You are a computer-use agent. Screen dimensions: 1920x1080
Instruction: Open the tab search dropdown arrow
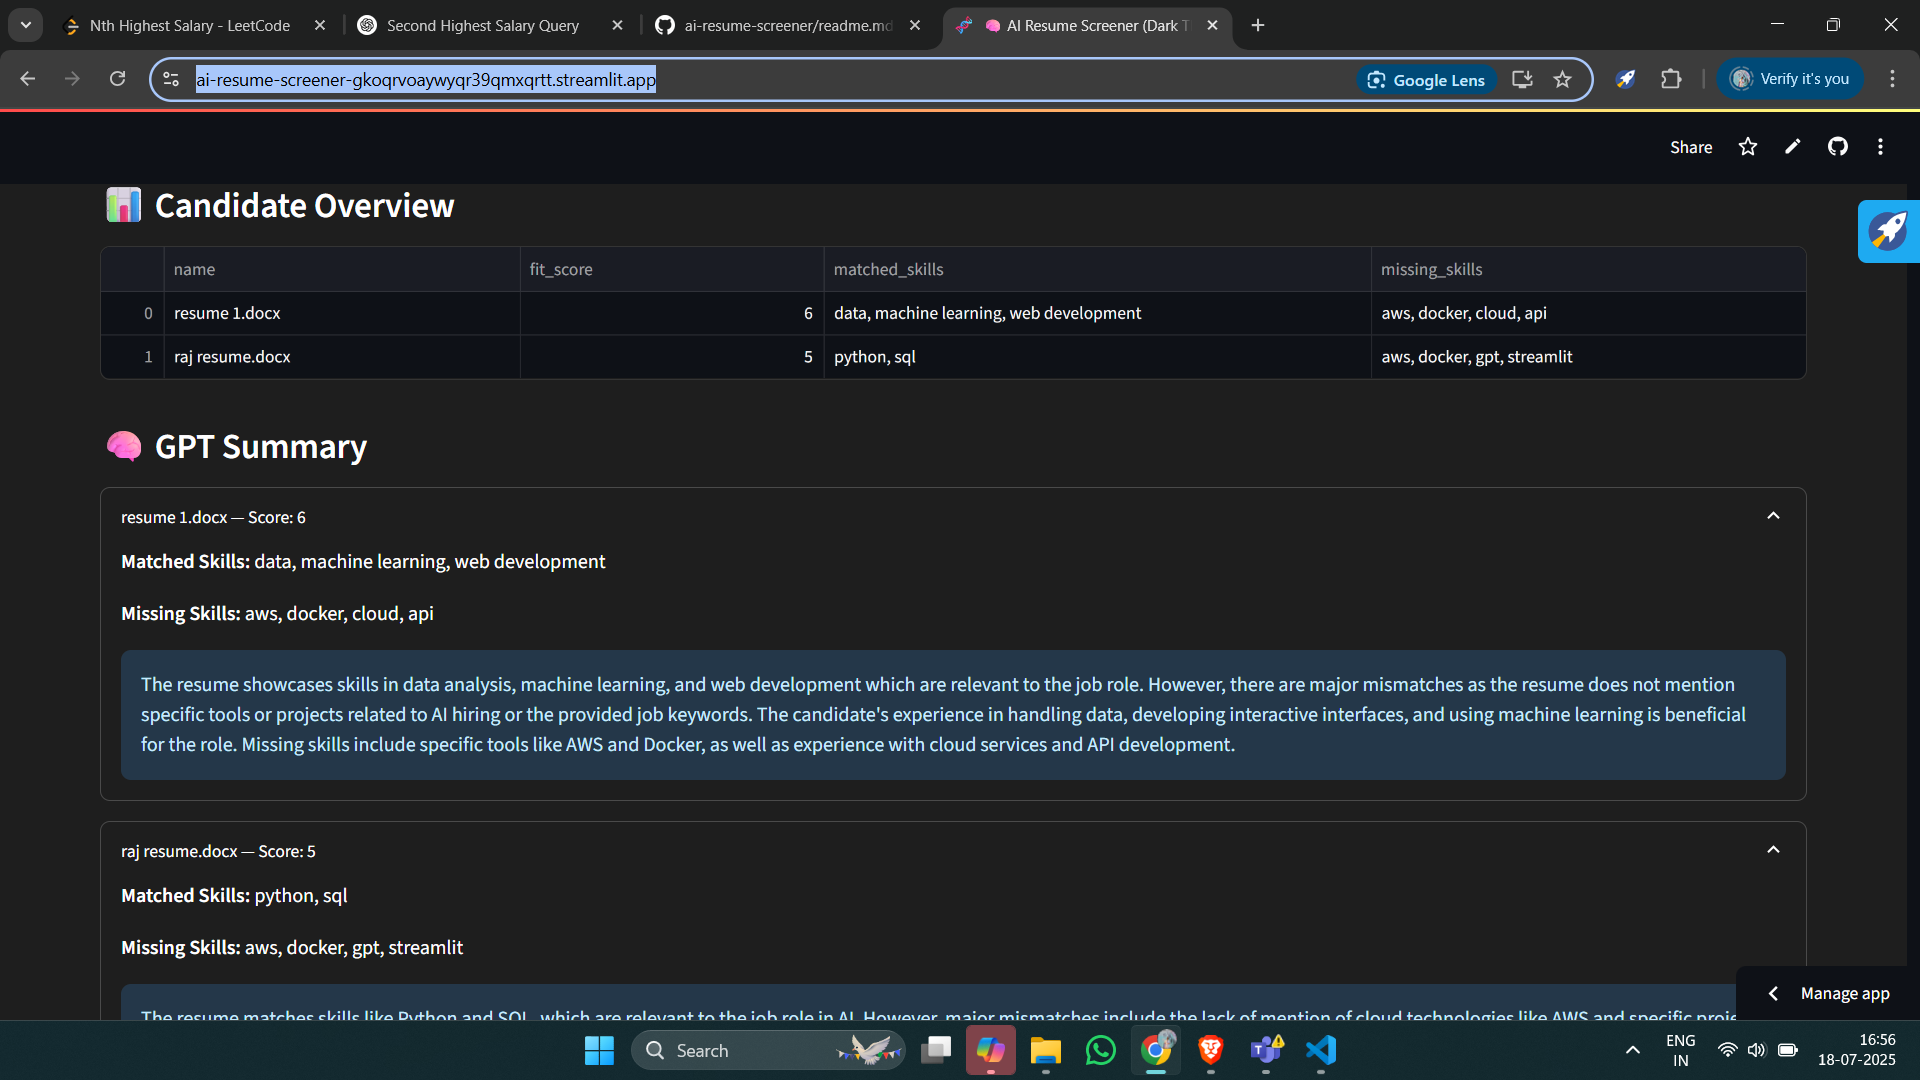pos(26,25)
